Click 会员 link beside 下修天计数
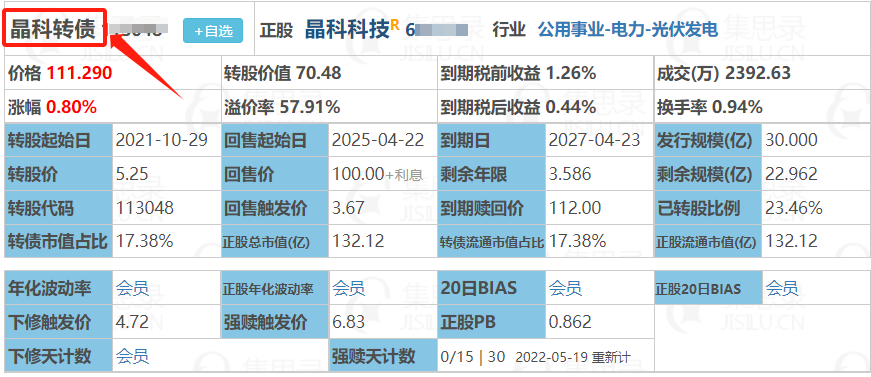 tap(132, 356)
